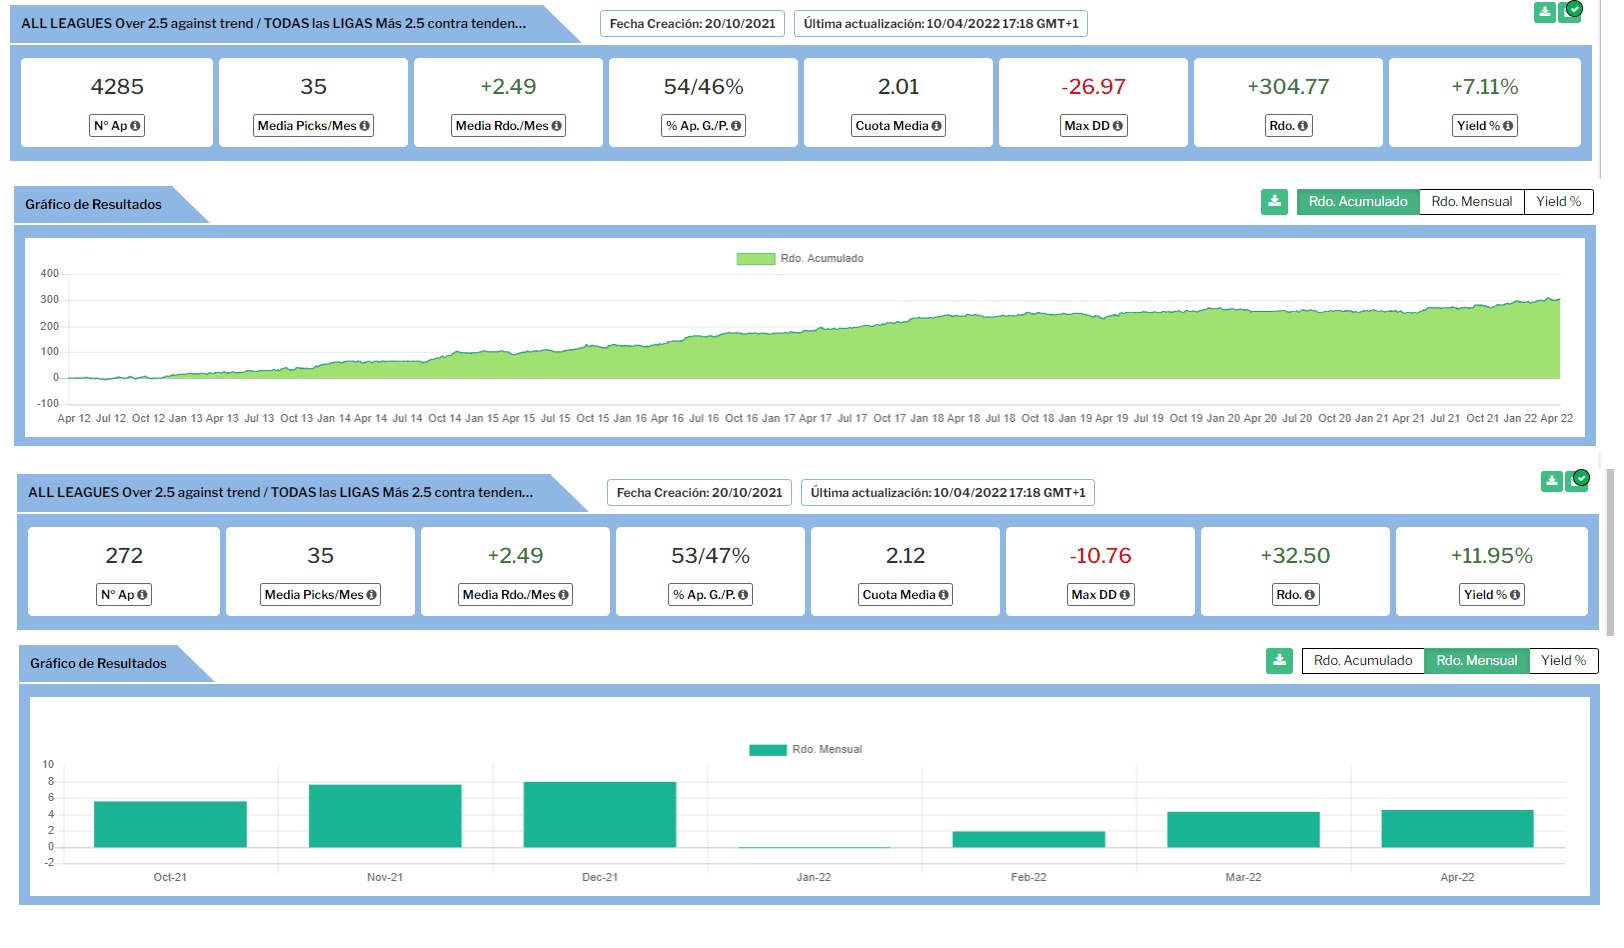Click the page's vertical scrollbar

coord(1609,550)
